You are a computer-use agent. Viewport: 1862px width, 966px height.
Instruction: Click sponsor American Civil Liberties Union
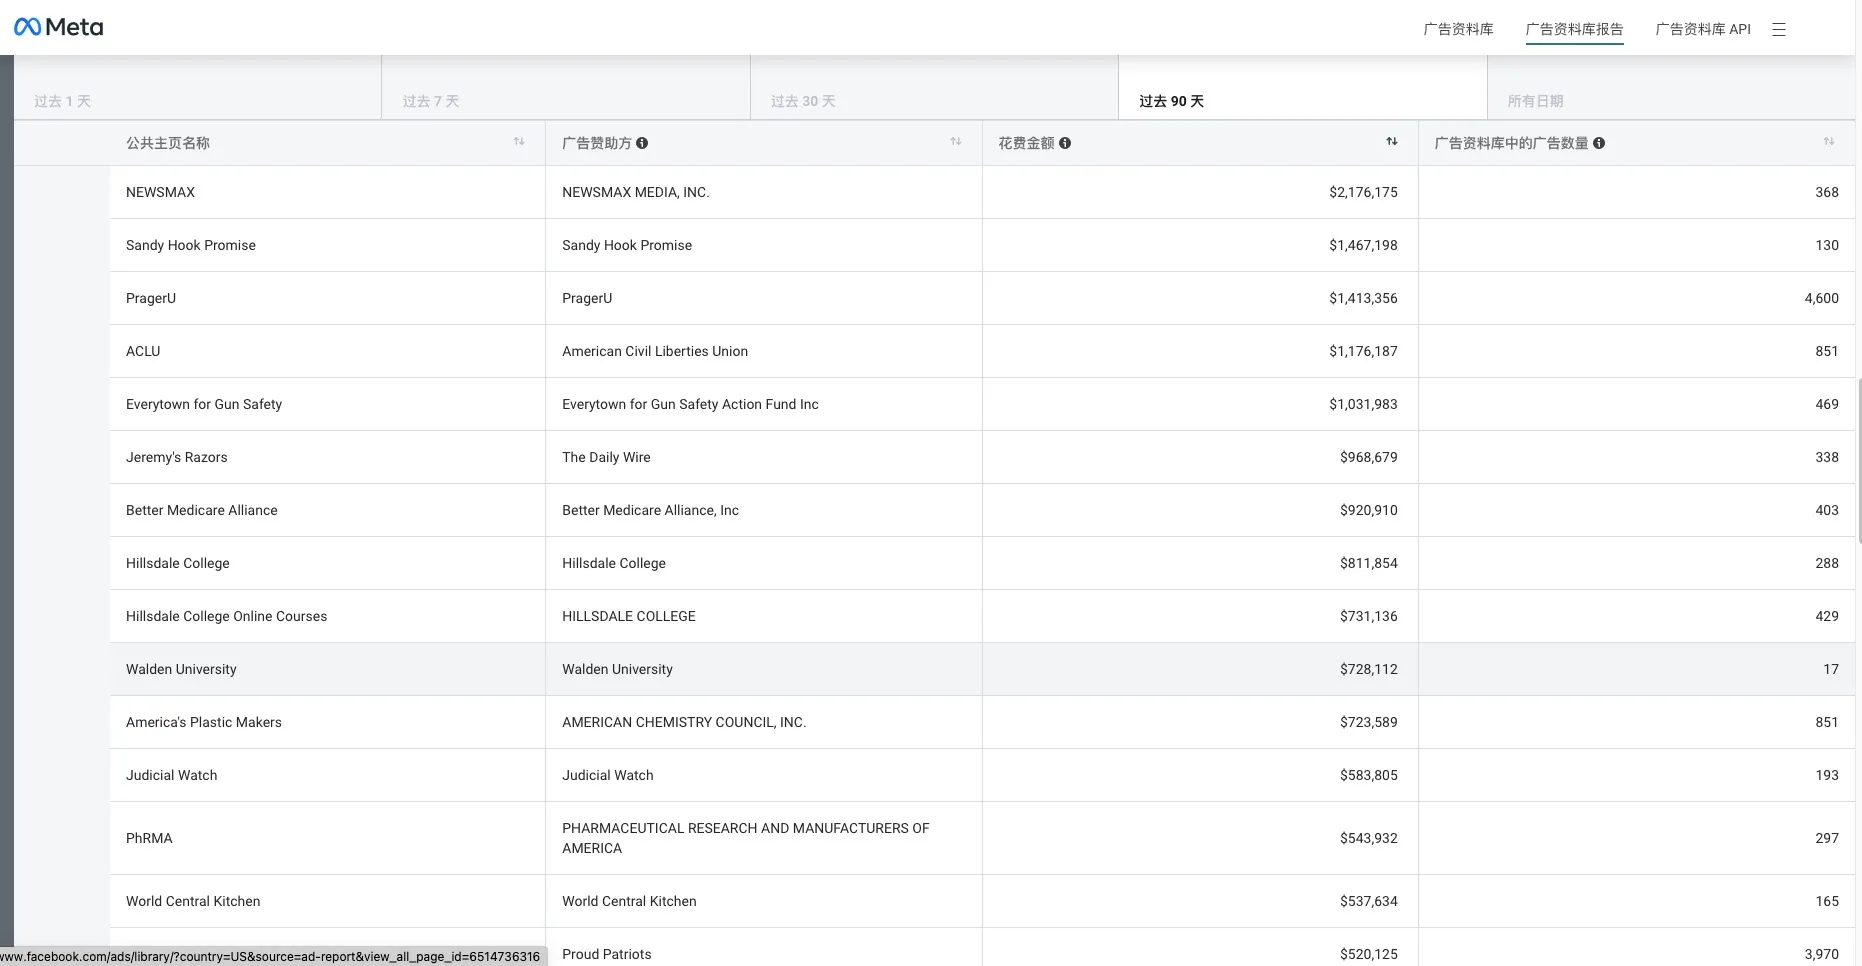click(x=655, y=351)
